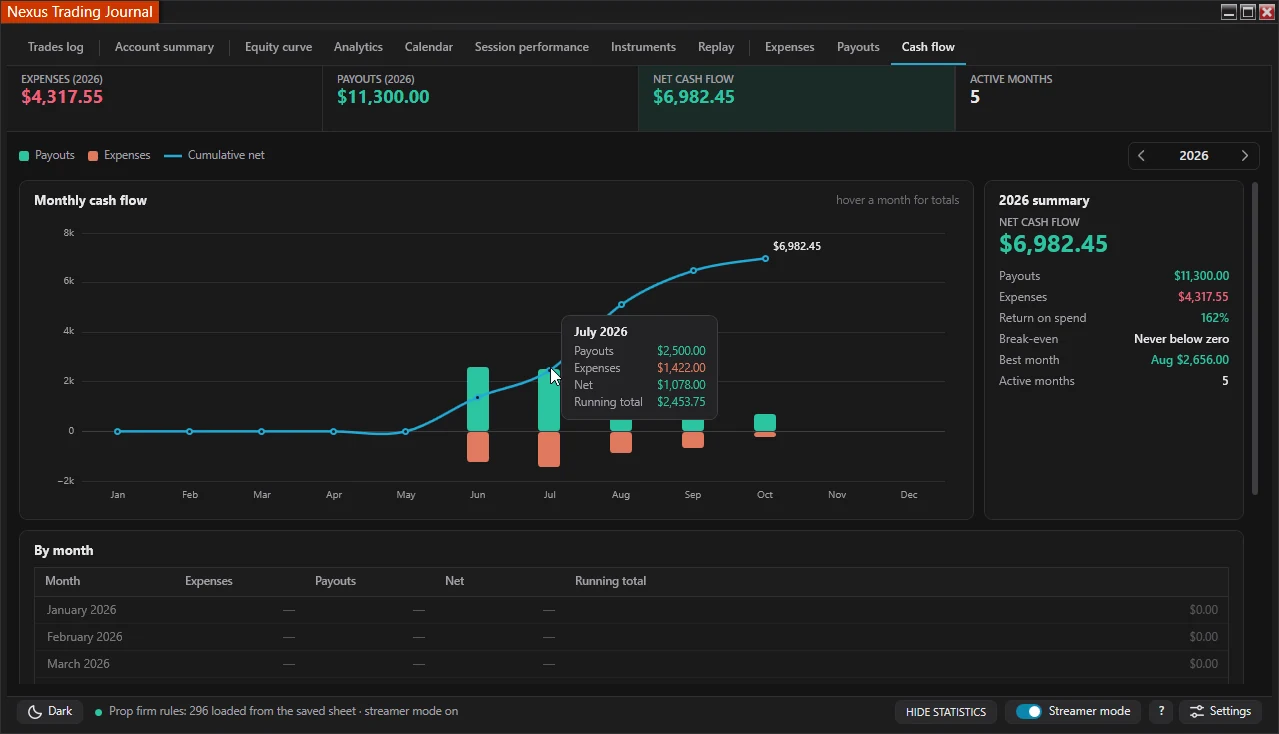Click the HIDE STATISTICS button
Viewport: 1279px width, 734px height.
(x=945, y=712)
